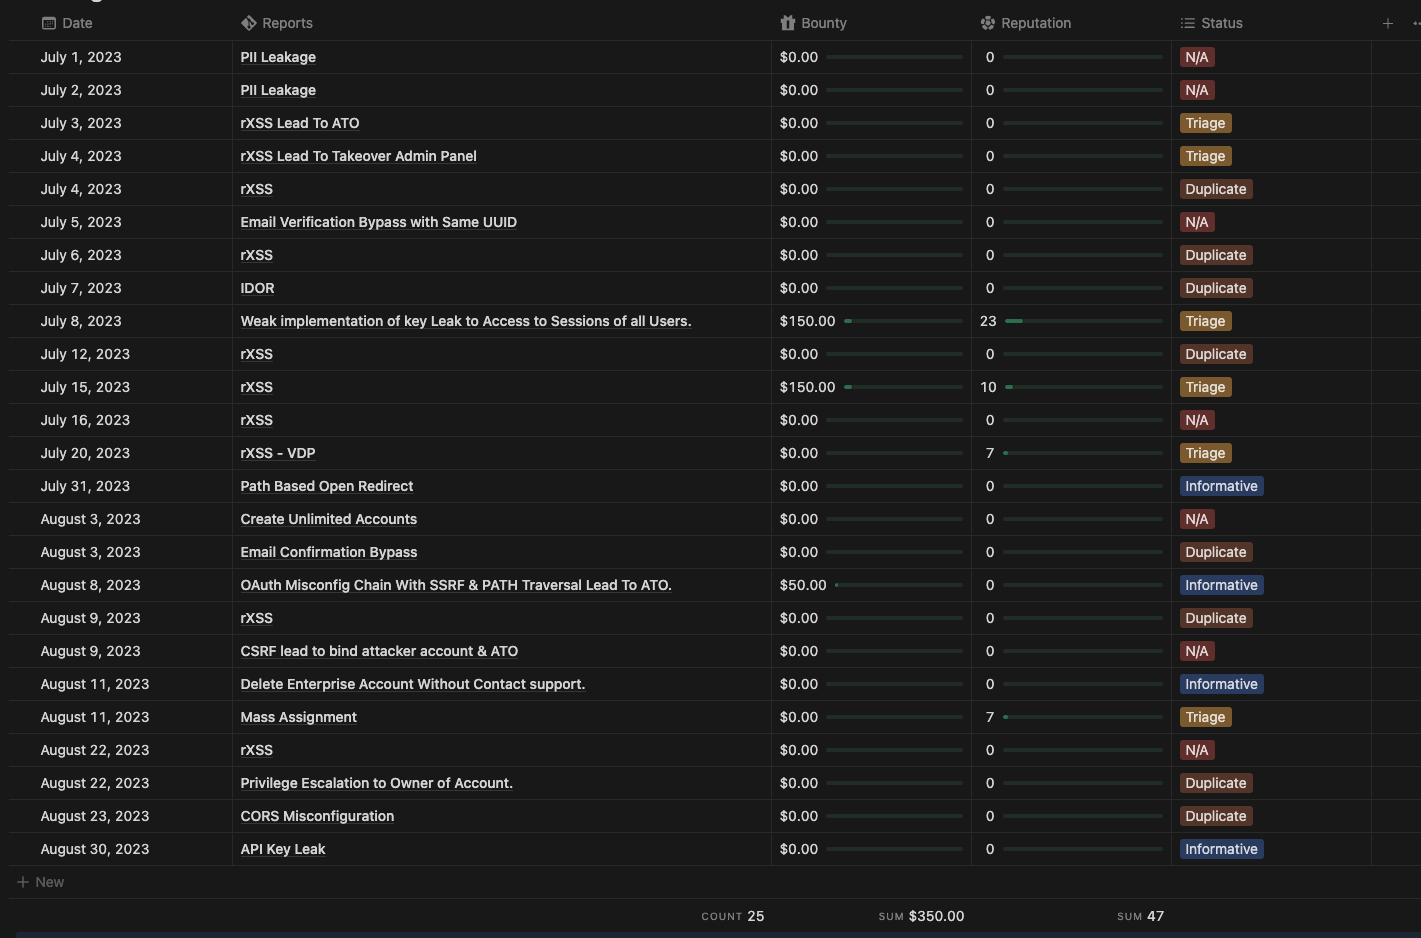Image resolution: width=1421 pixels, height=938 pixels.
Task: Click Triage status on Mass Assignment row
Action: pos(1205,717)
